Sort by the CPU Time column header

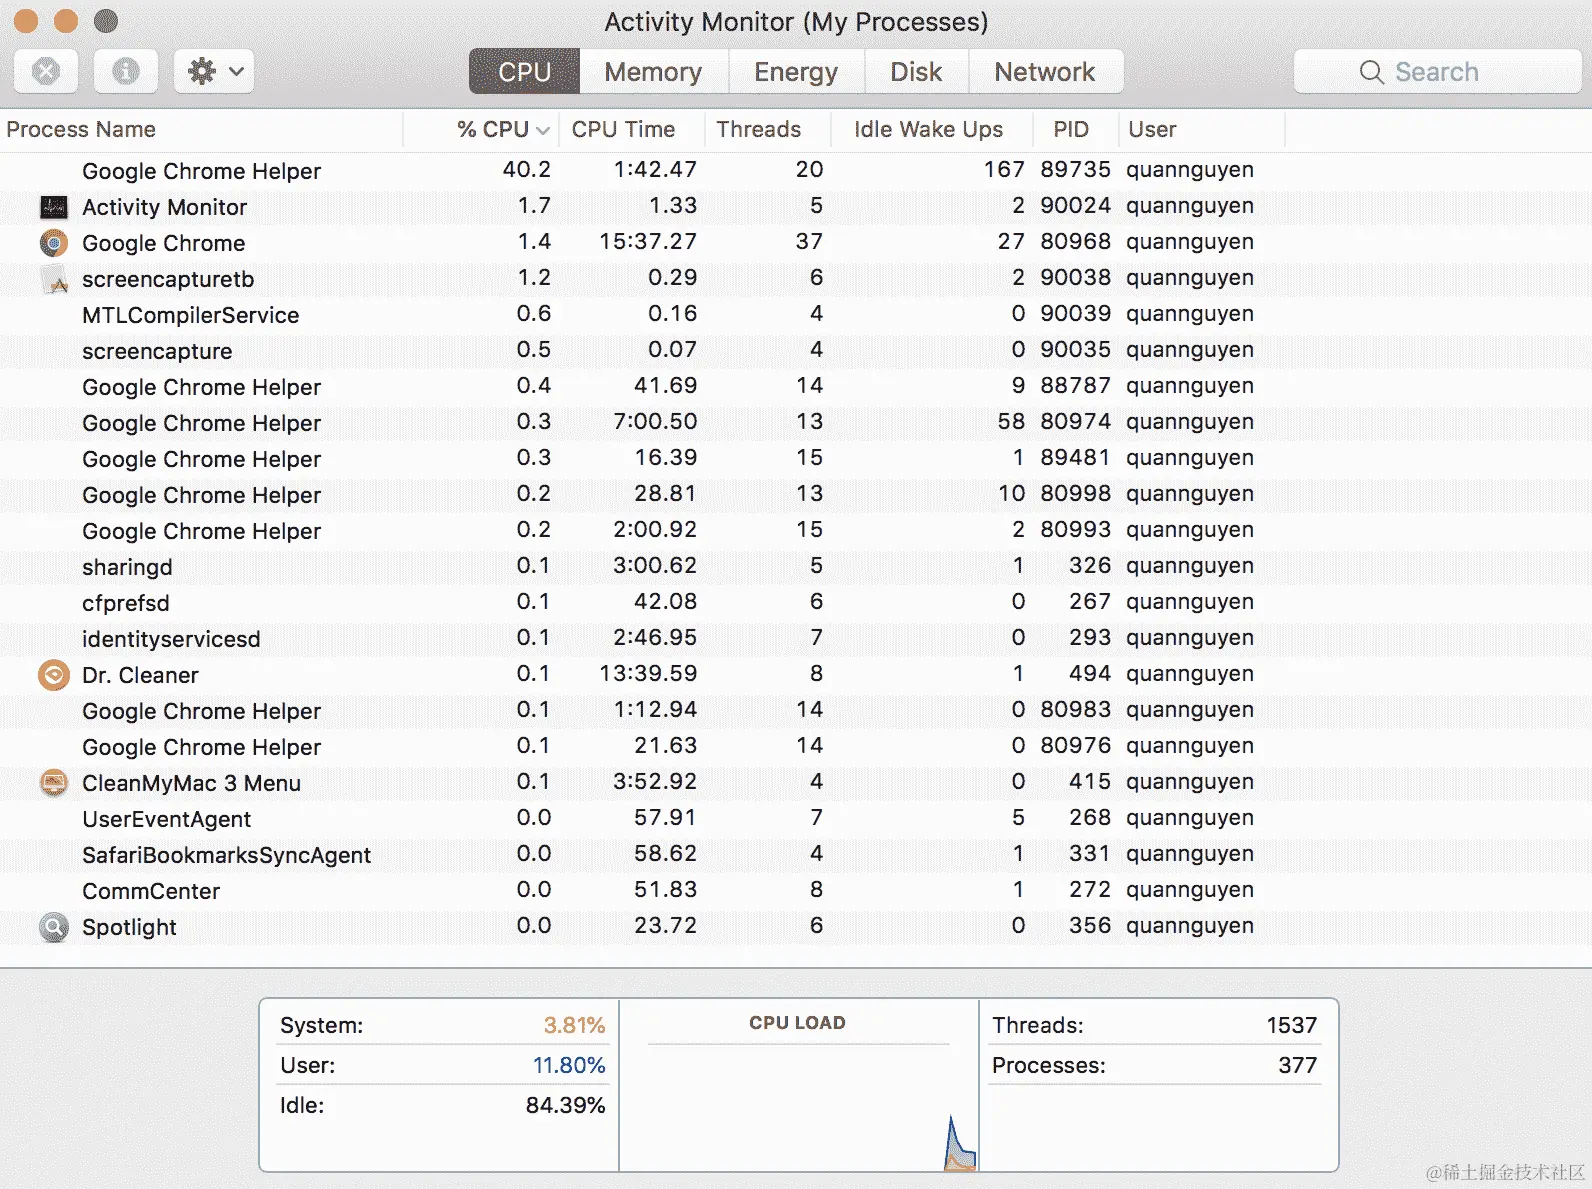tap(631, 130)
